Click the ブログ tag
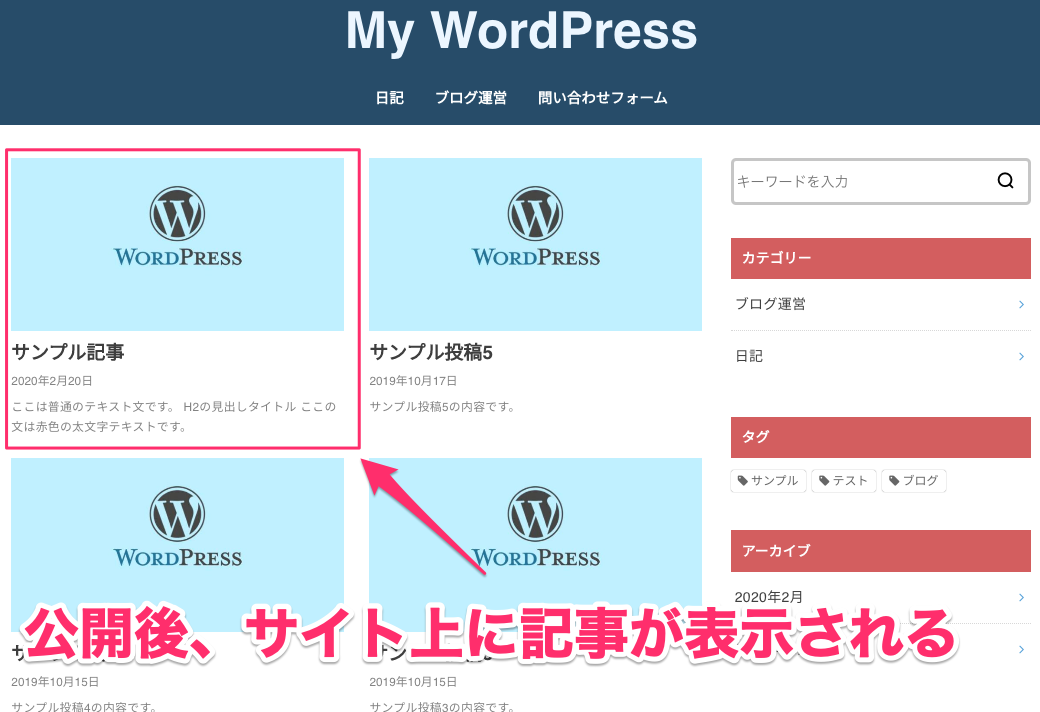The image size is (1040, 712). pyautogui.click(x=913, y=481)
